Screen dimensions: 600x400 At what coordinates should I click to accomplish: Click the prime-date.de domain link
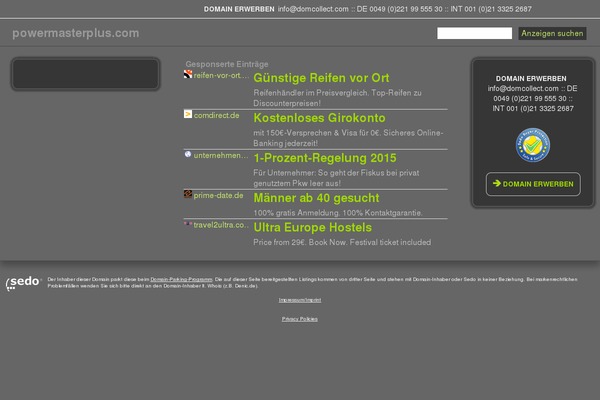click(x=218, y=195)
